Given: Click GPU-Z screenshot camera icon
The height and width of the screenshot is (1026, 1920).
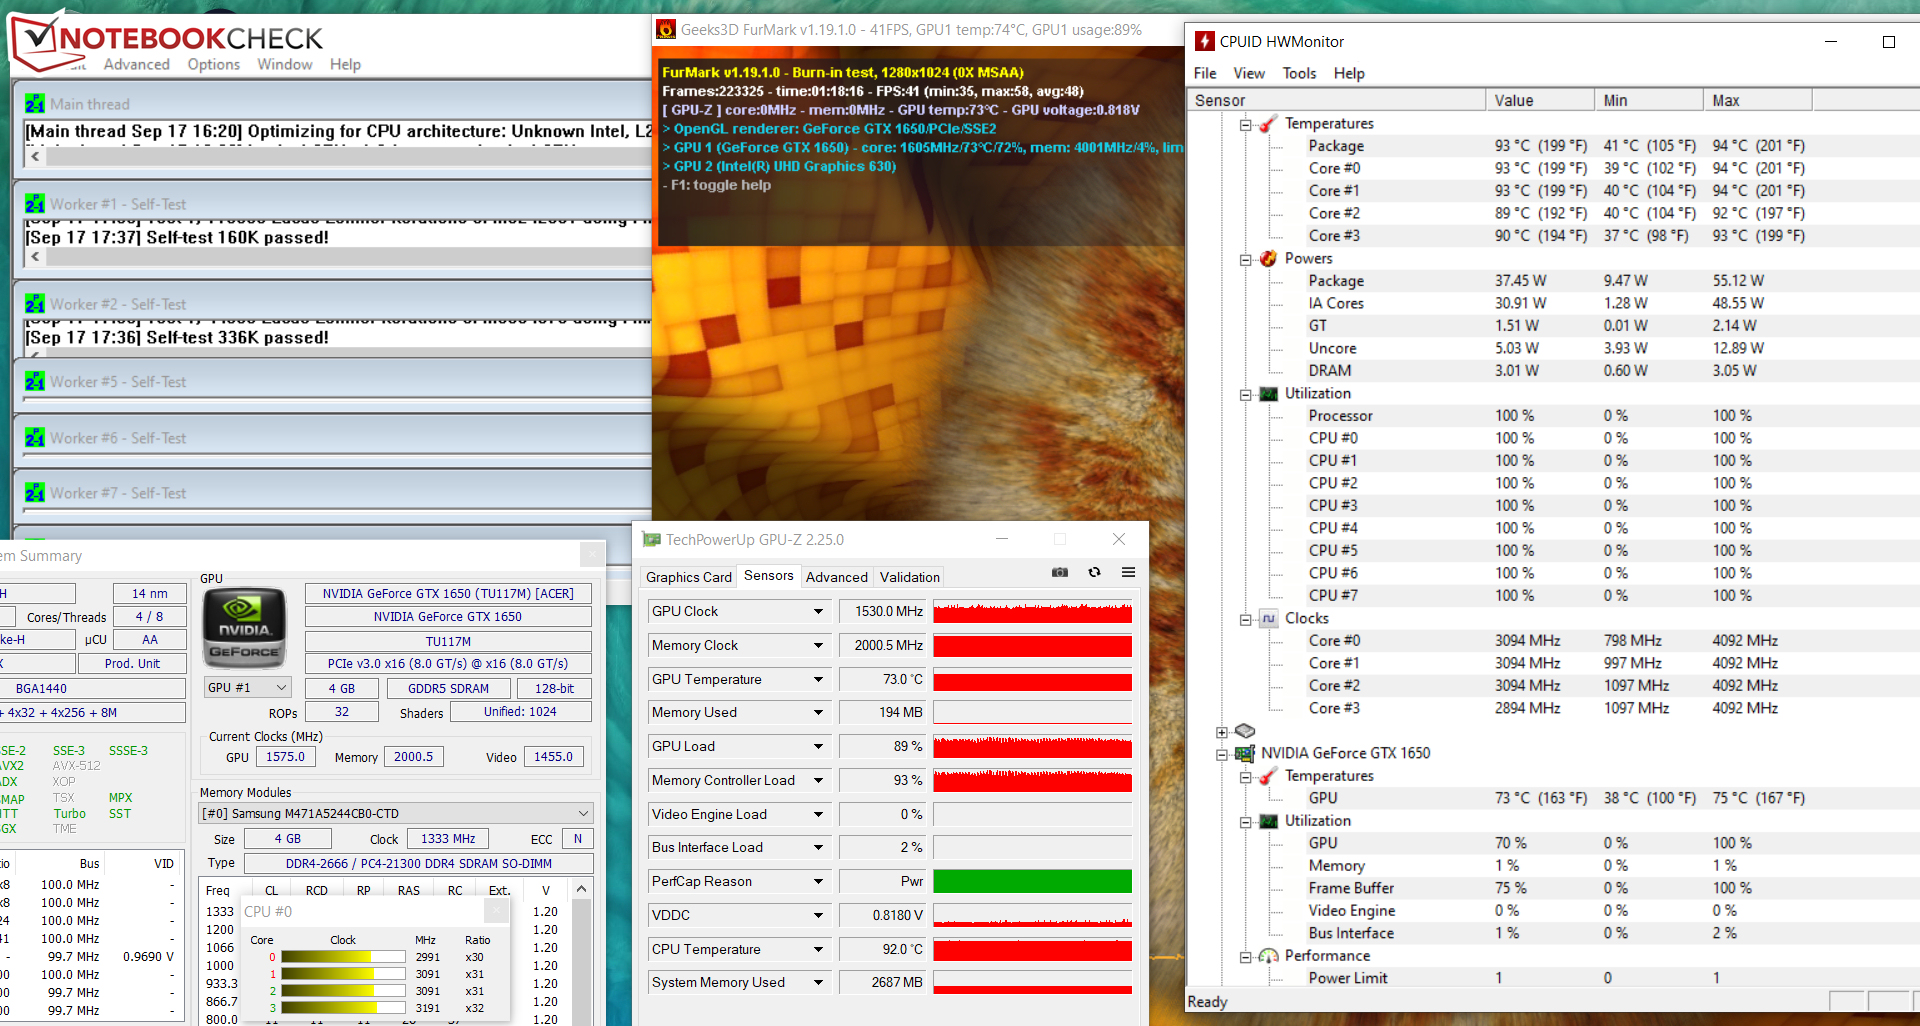Looking at the screenshot, I should (1060, 573).
